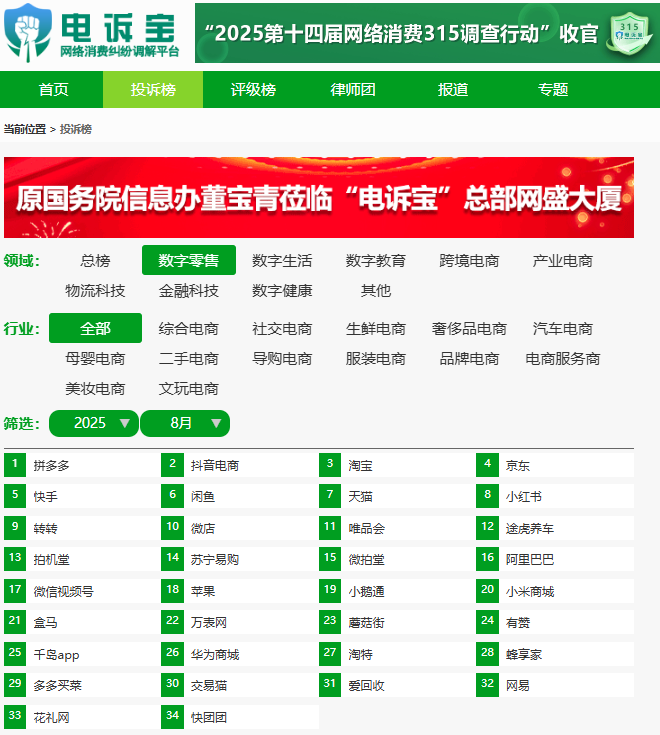Pick the 产业电商 domain filter

tap(562, 260)
